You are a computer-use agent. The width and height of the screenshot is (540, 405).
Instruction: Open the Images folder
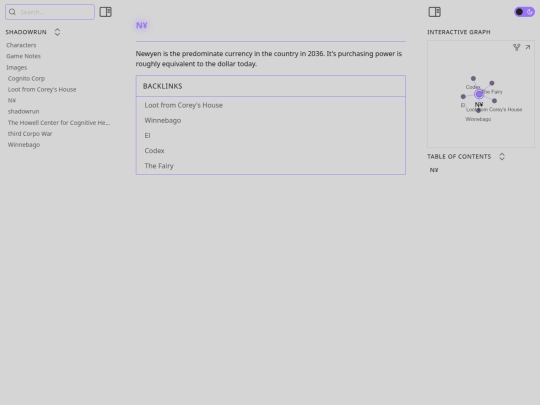17,68
